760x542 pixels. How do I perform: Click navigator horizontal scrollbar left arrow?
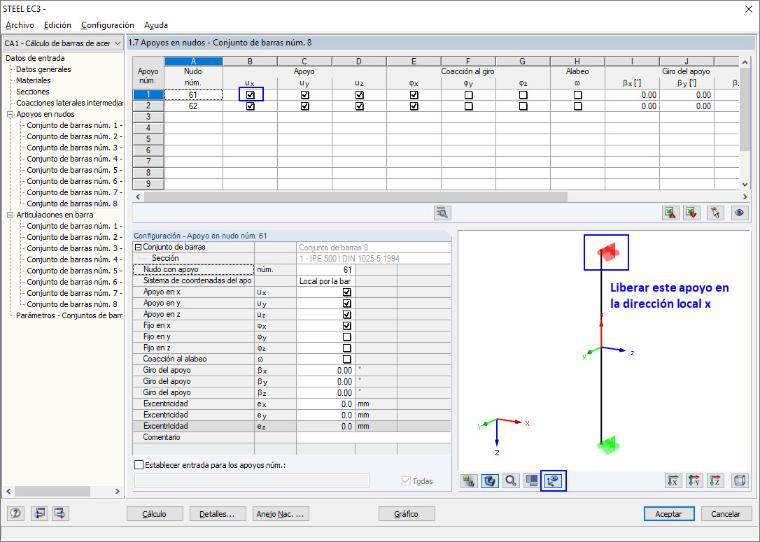(9, 491)
